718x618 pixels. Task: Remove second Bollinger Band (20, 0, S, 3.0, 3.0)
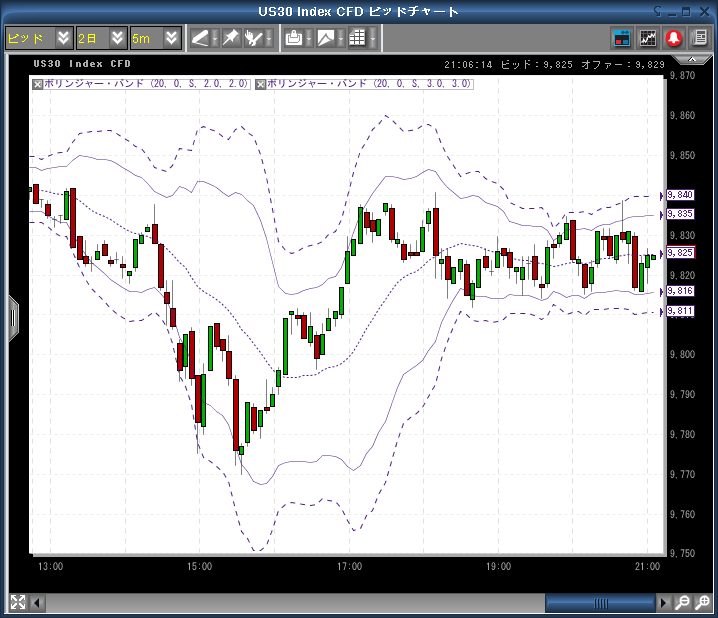[261, 84]
